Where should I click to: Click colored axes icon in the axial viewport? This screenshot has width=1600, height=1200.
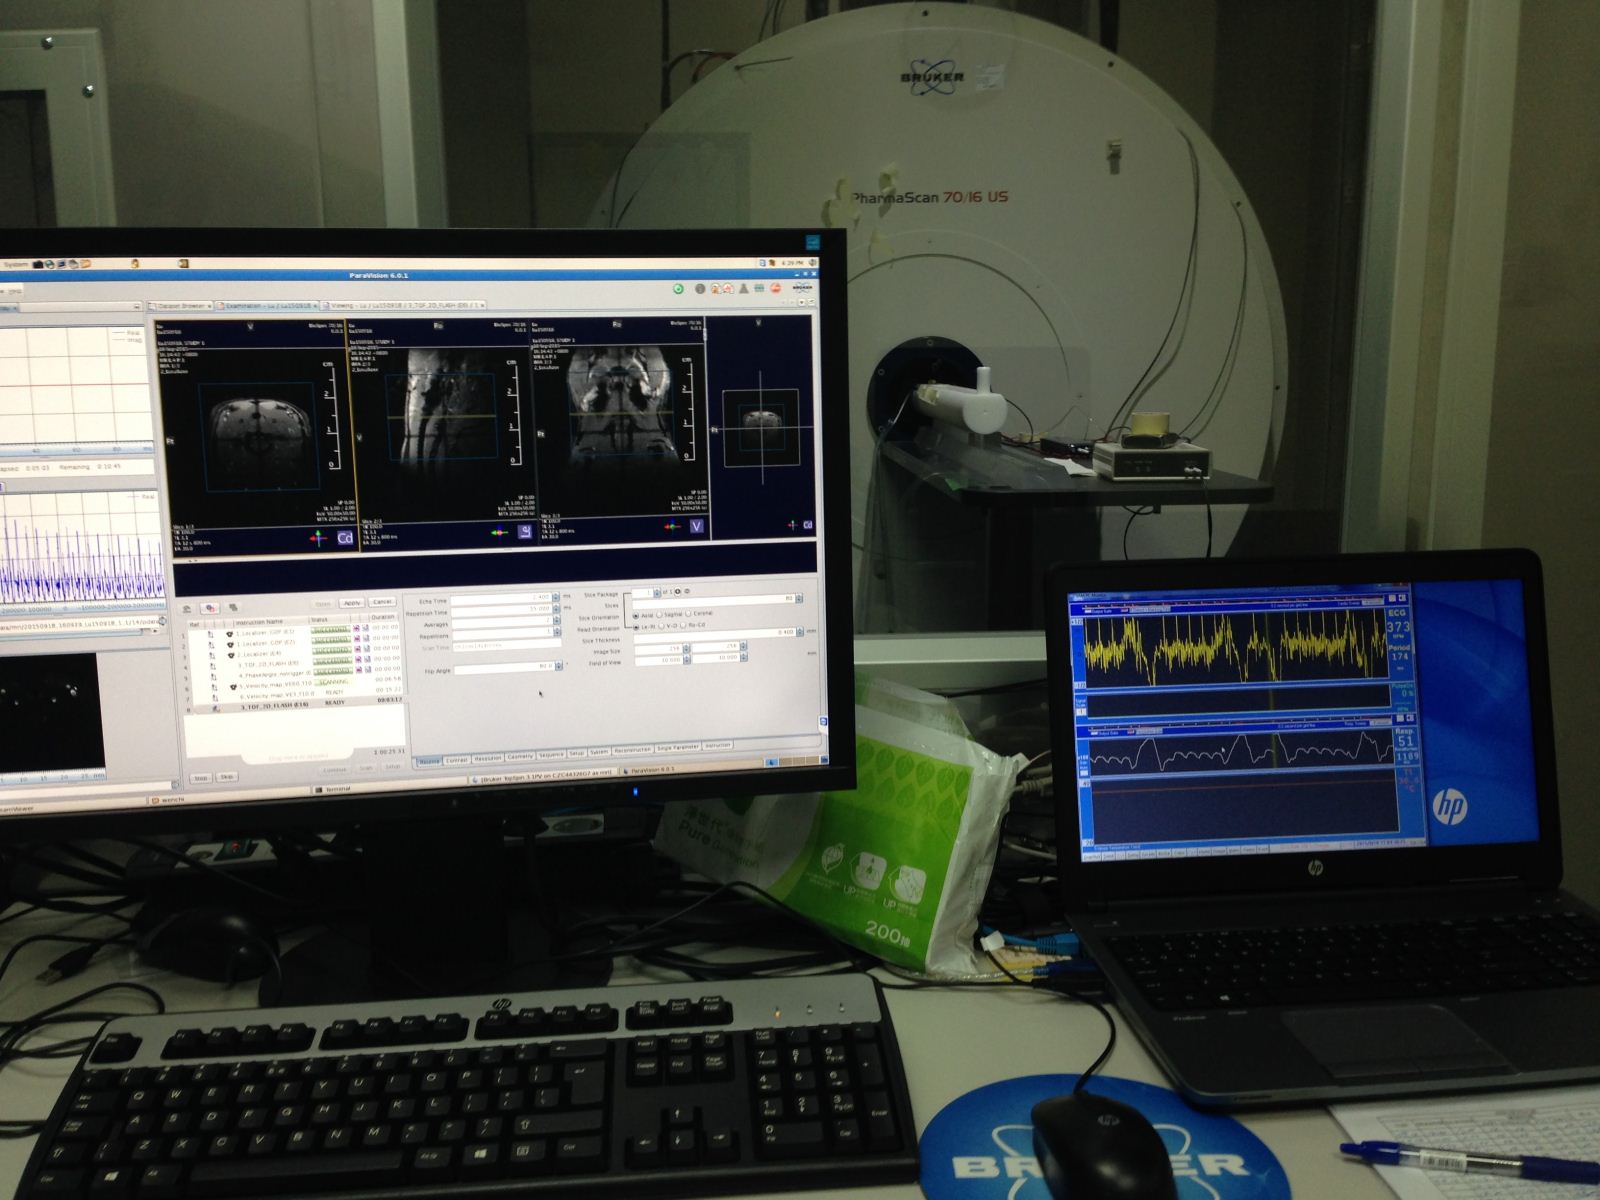coord(318,538)
